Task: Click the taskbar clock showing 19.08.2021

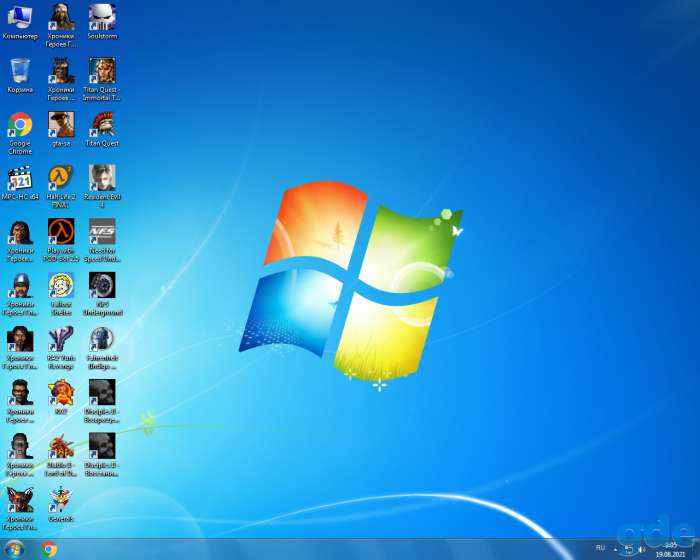Action: pyautogui.click(x=670, y=550)
